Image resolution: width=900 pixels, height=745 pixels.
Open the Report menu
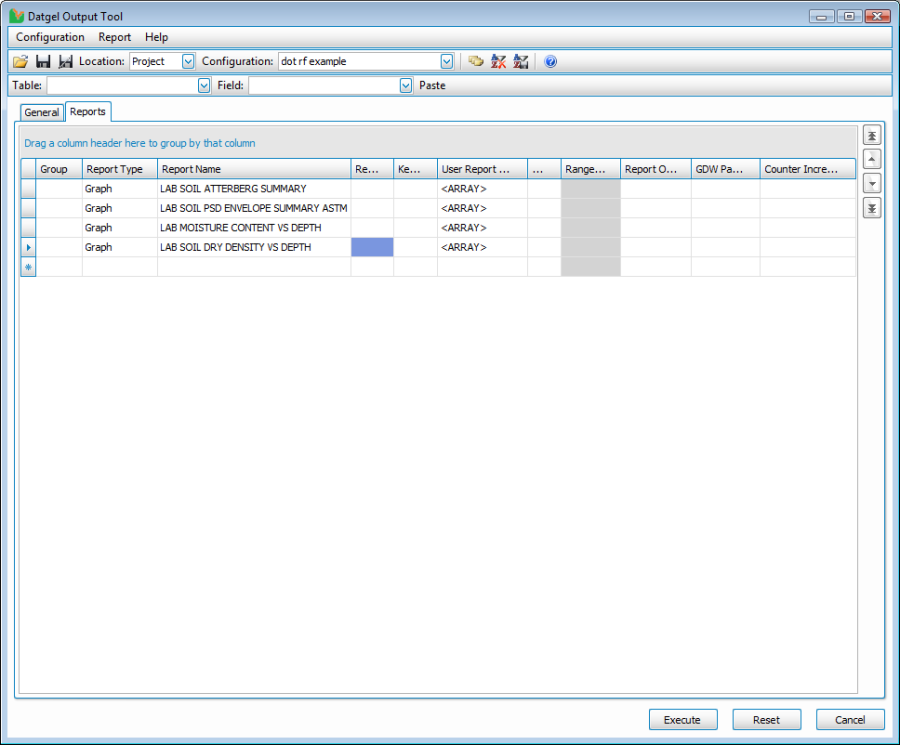114,37
